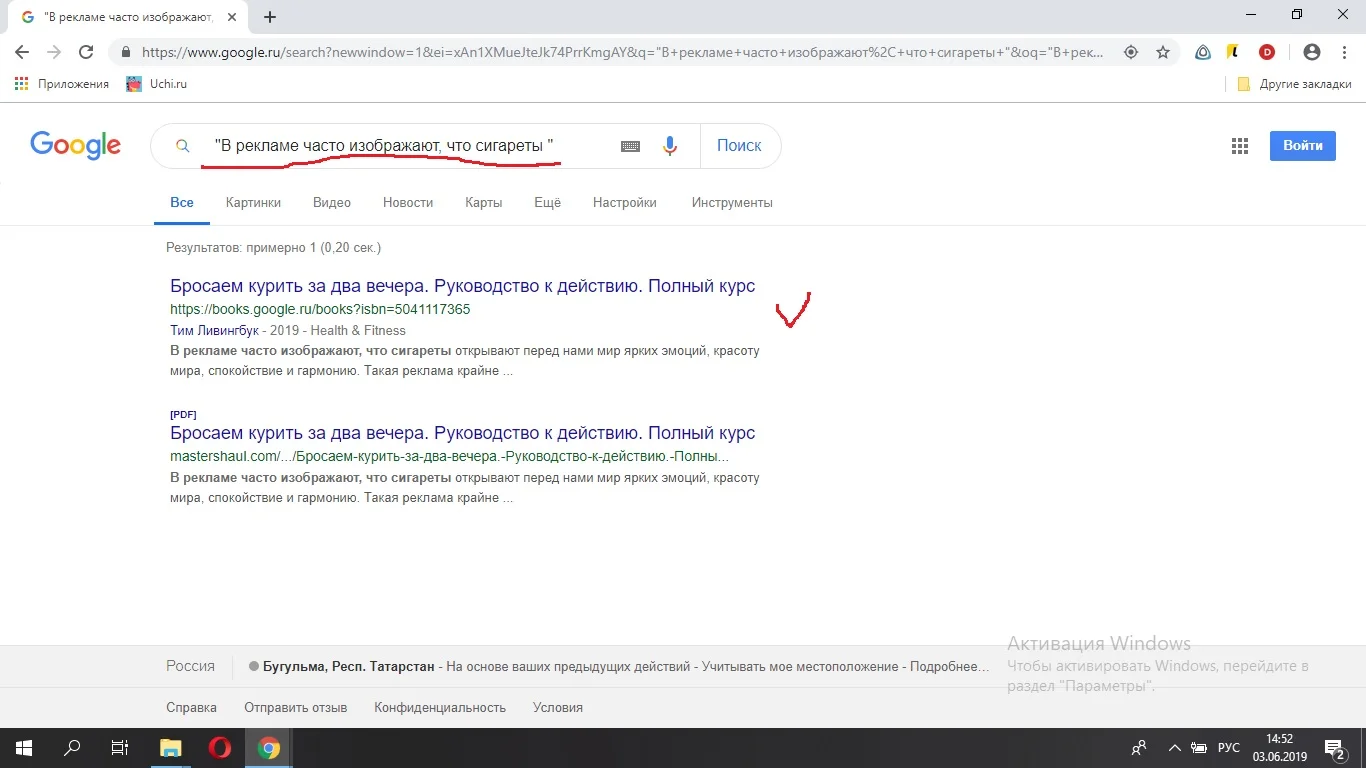Start voice search with the microphone

[670, 146]
